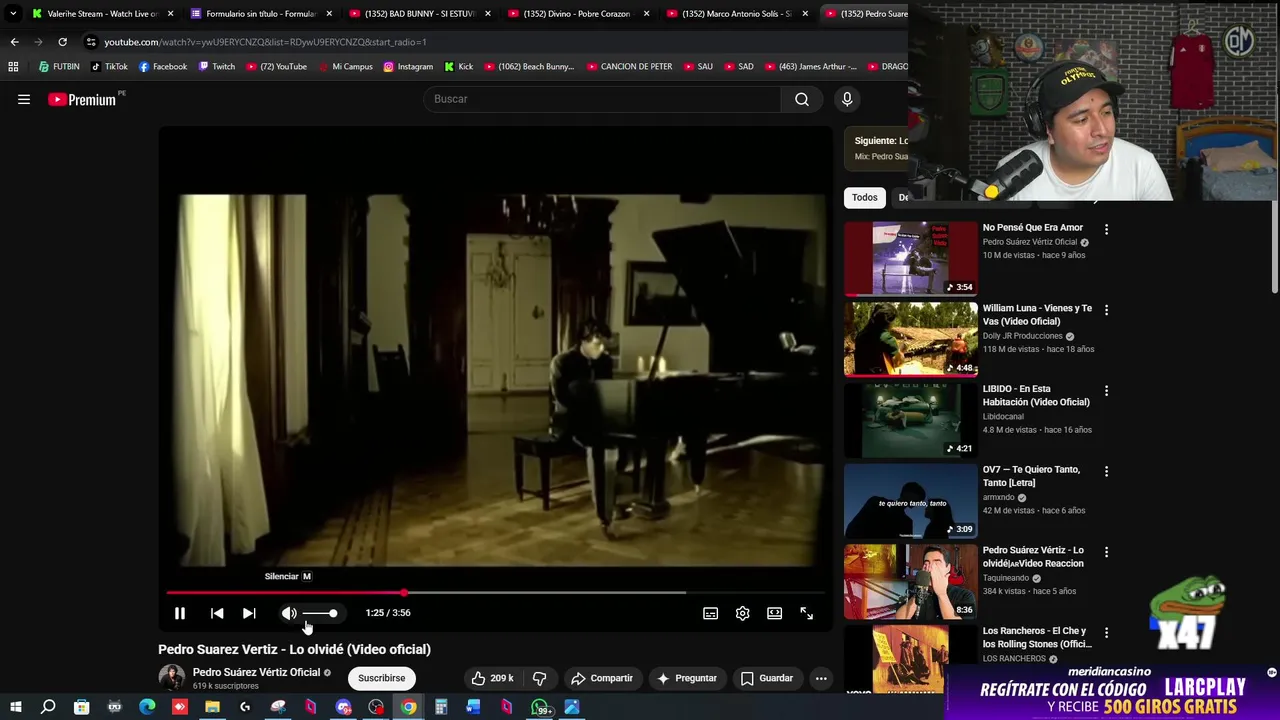
Task: Open the channel avatar picture
Action: 172,678
